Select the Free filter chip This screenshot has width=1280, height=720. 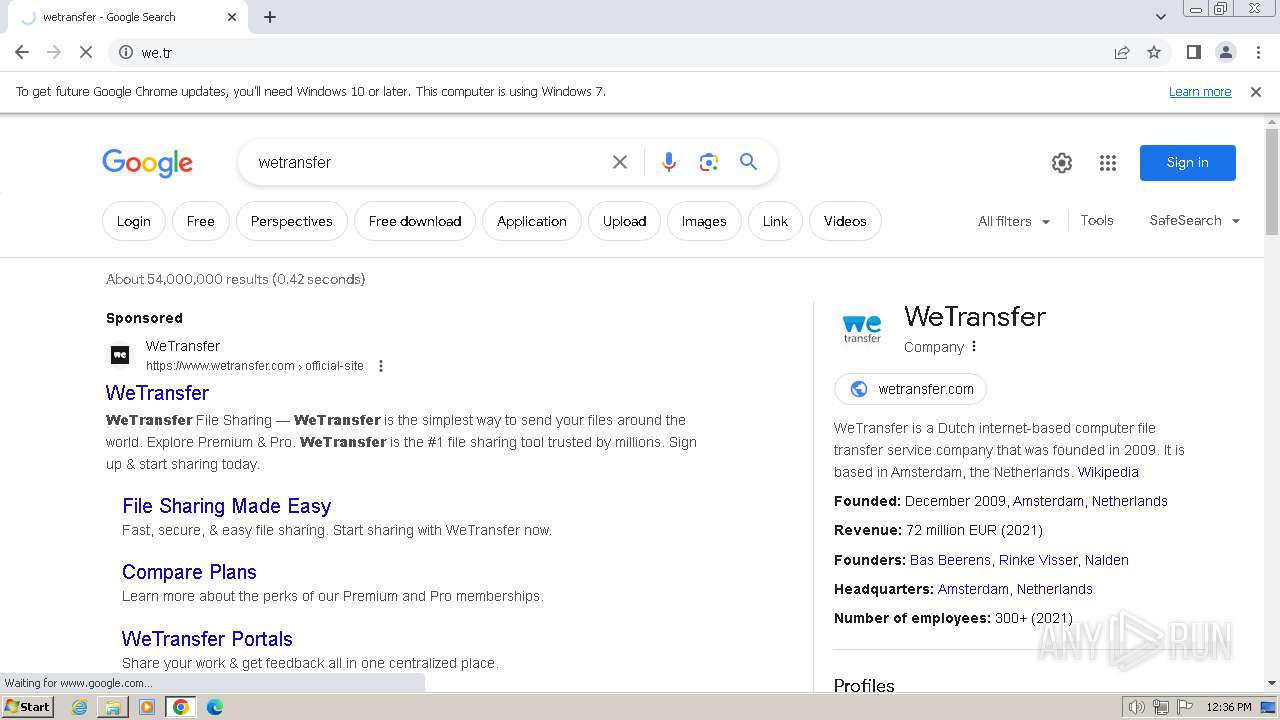click(x=201, y=221)
